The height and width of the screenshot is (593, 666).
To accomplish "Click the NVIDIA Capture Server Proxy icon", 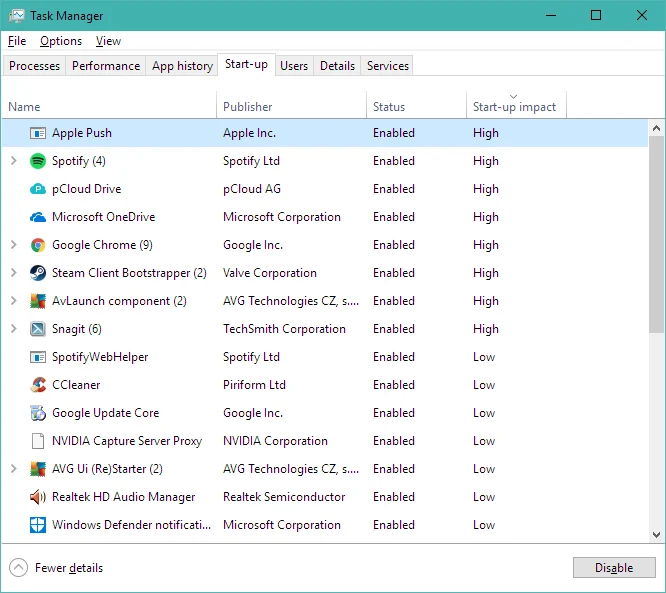I will click(38, 441).
